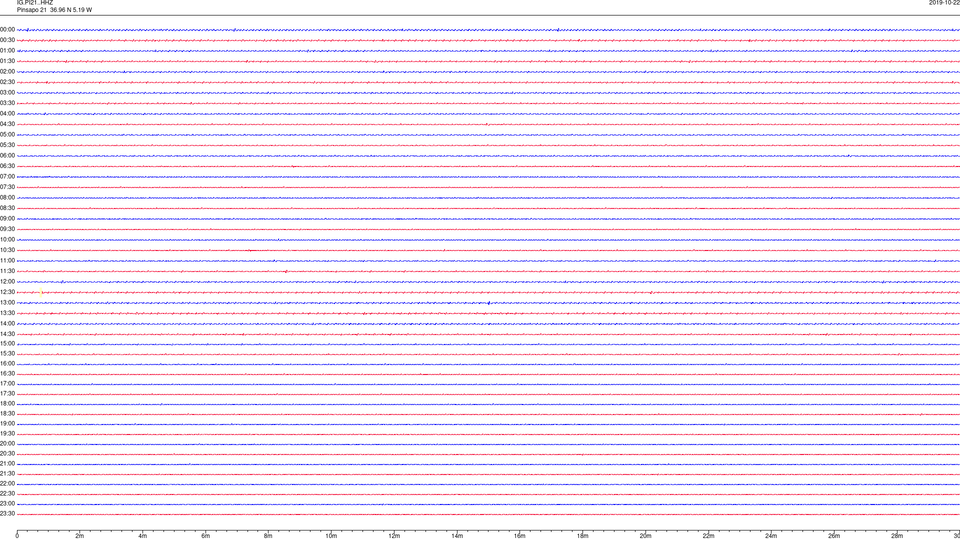Select the 23:30 trace time label
The image size is (960, 540).
pos(7,514)
